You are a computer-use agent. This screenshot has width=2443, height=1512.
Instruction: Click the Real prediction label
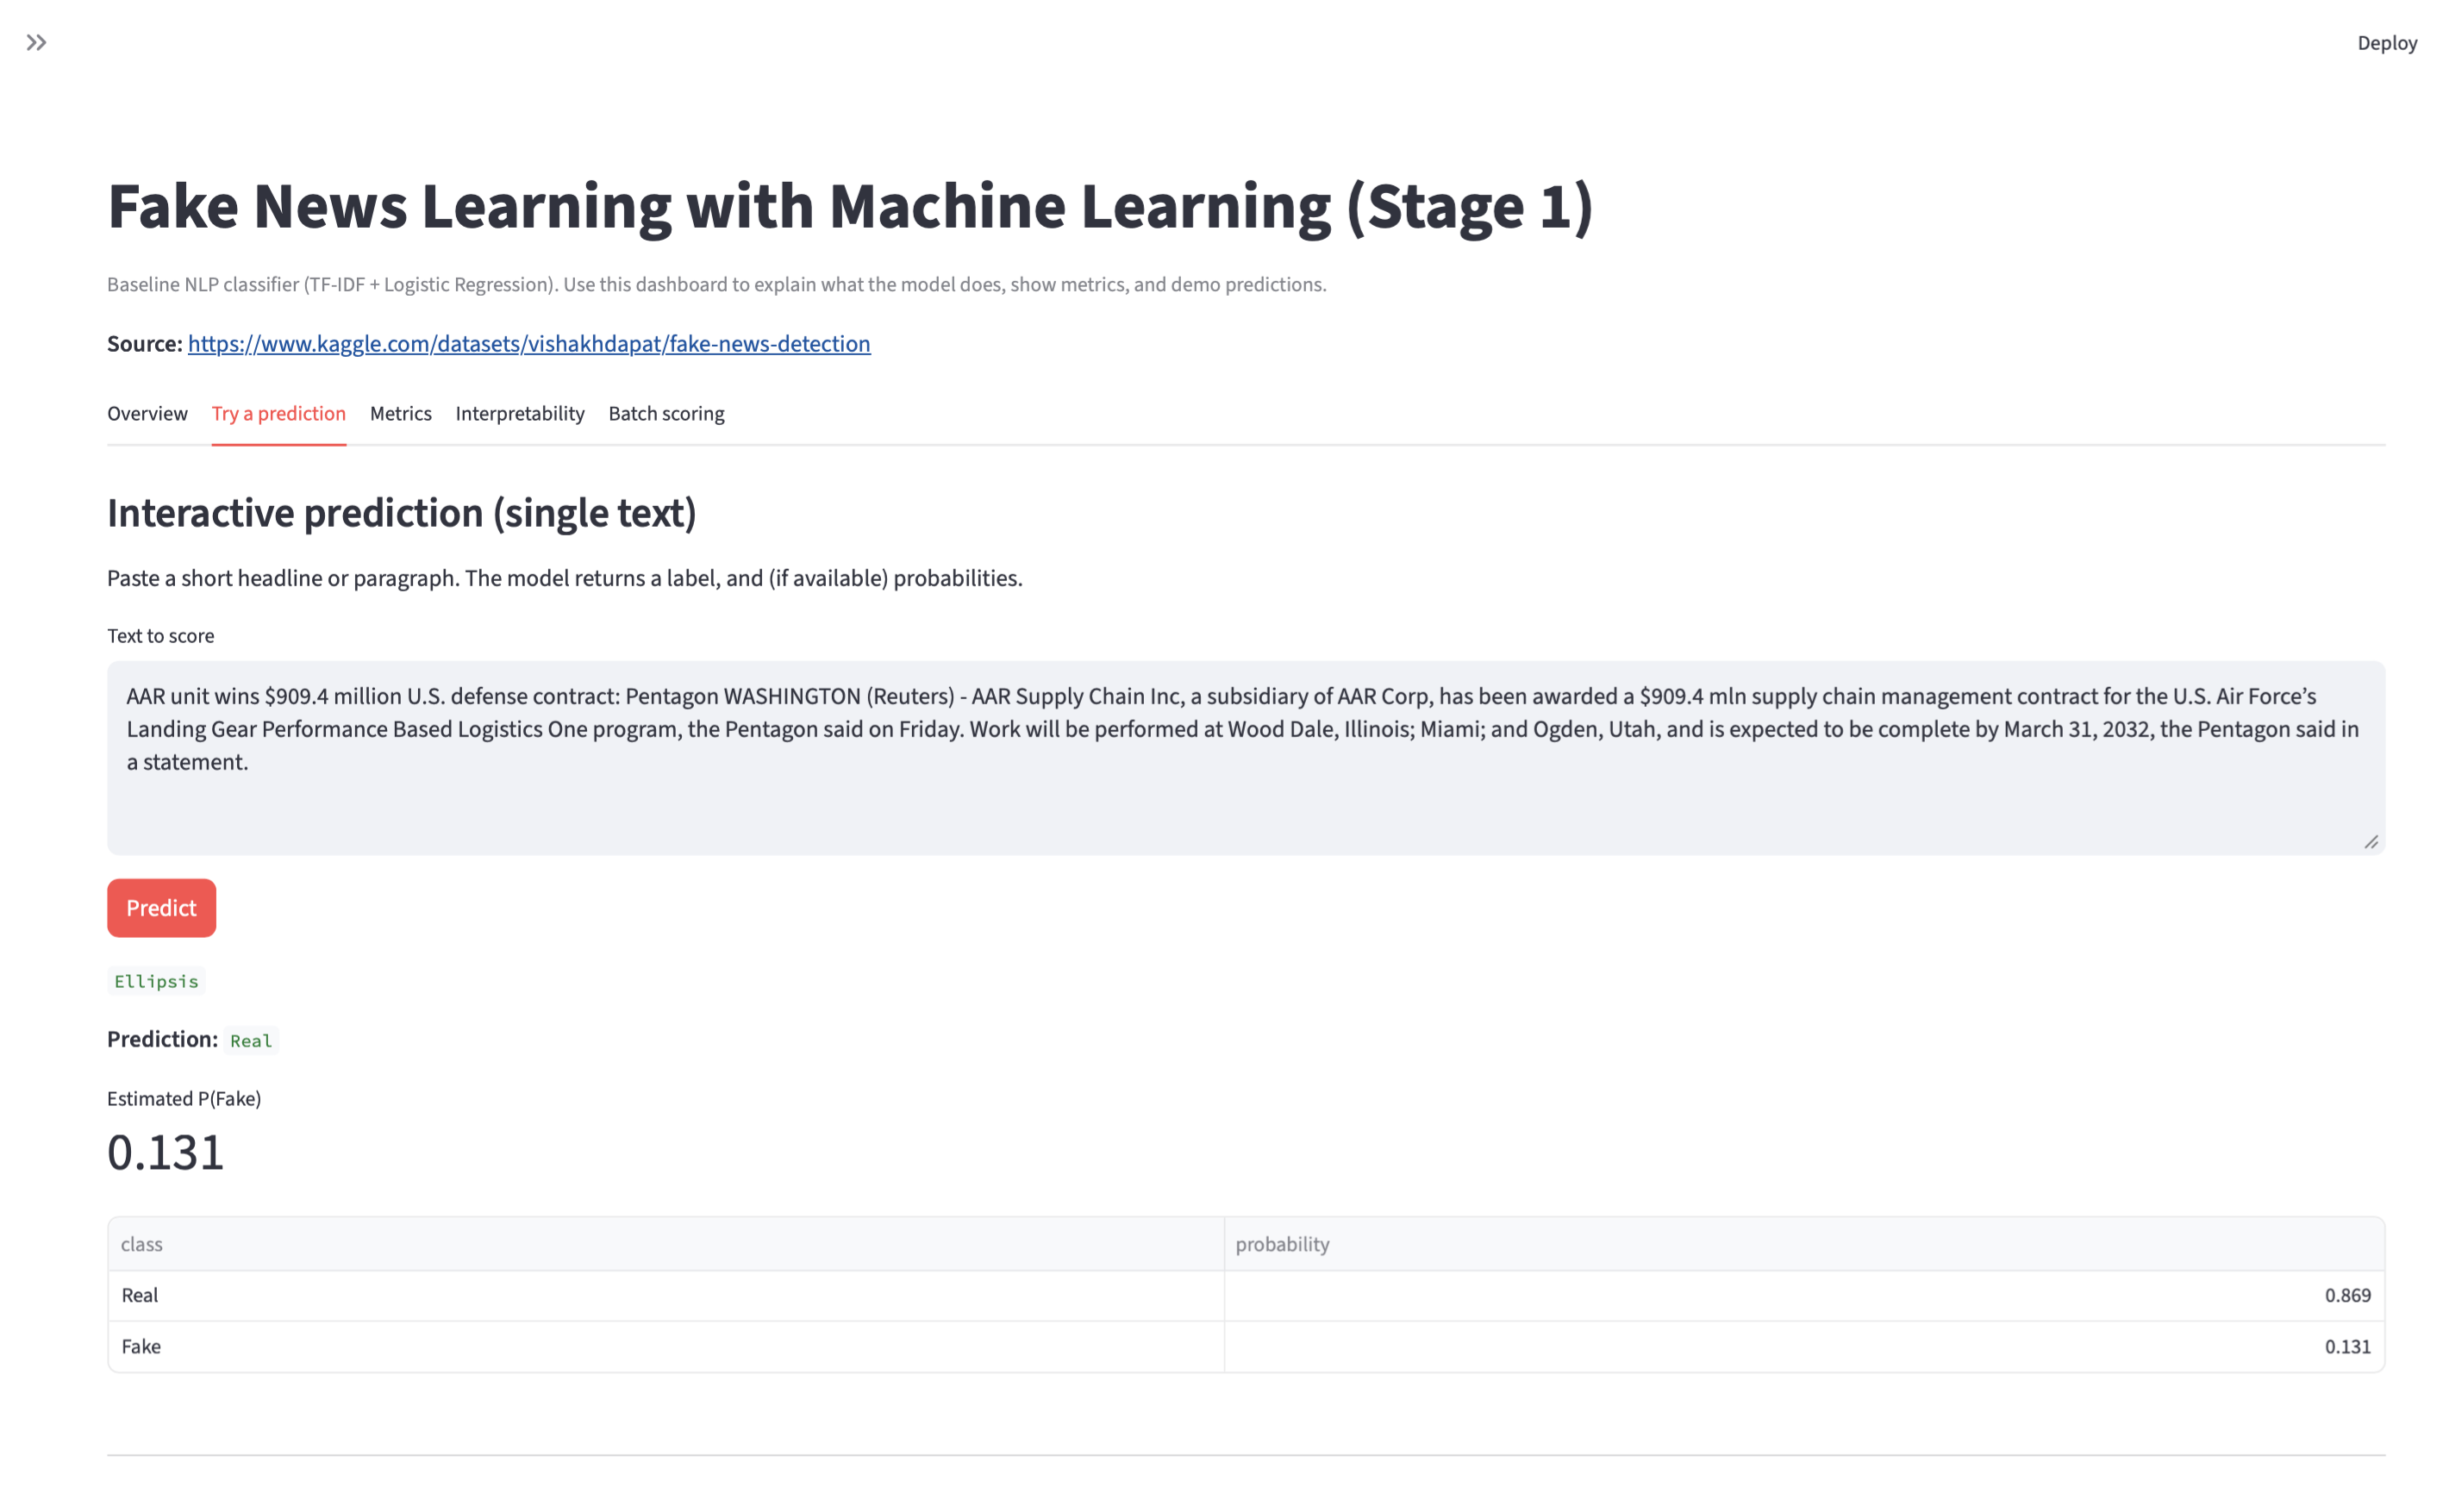pyautogui.click(x=250, y=1040)
